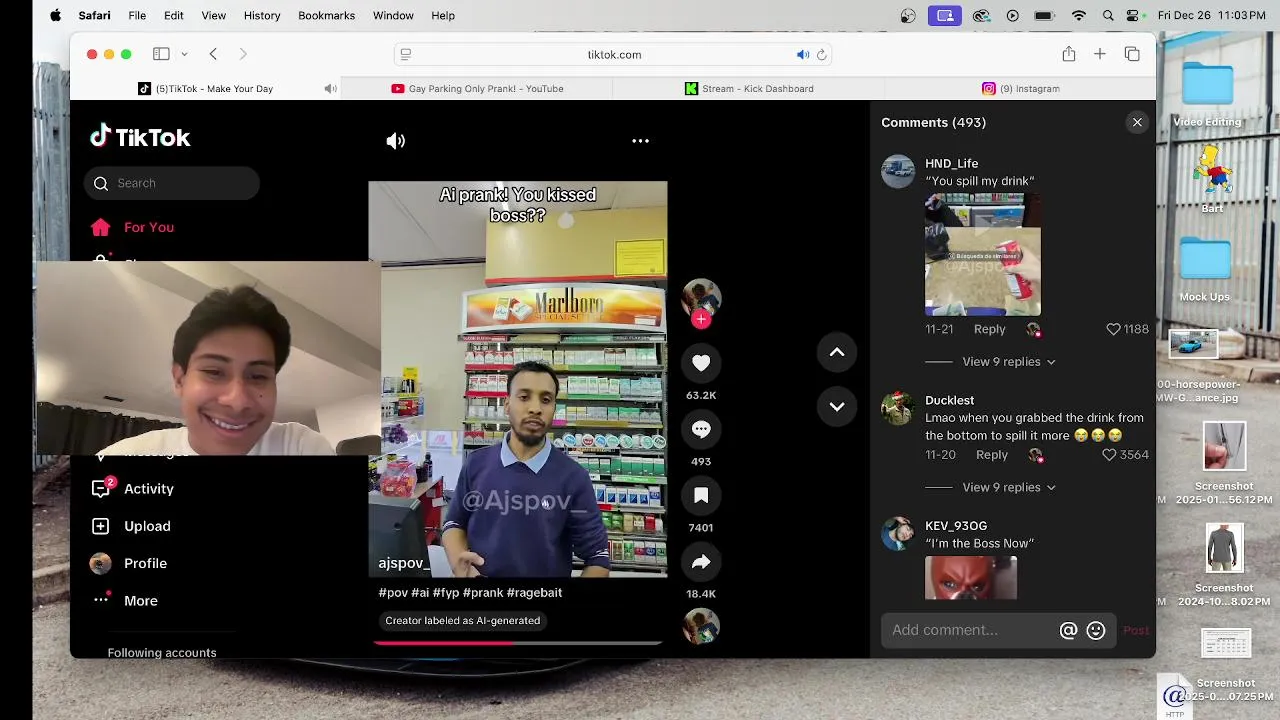Open the Safari History menu

[x=262, y=15]
